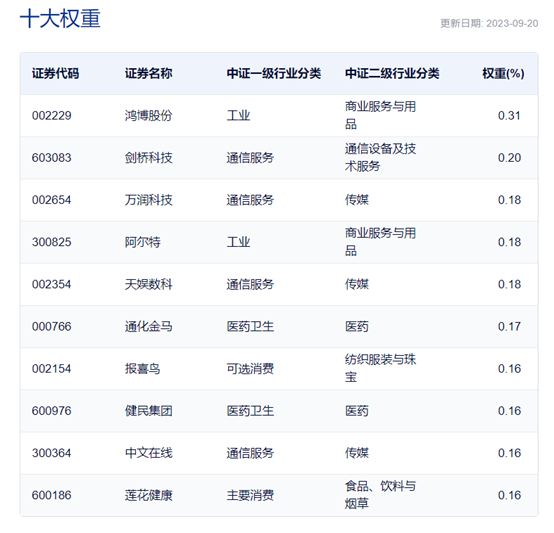Viewport: 554px width, 533px height.
Task: Click the weight value 0.20
Action: click(x=509, y=158)
